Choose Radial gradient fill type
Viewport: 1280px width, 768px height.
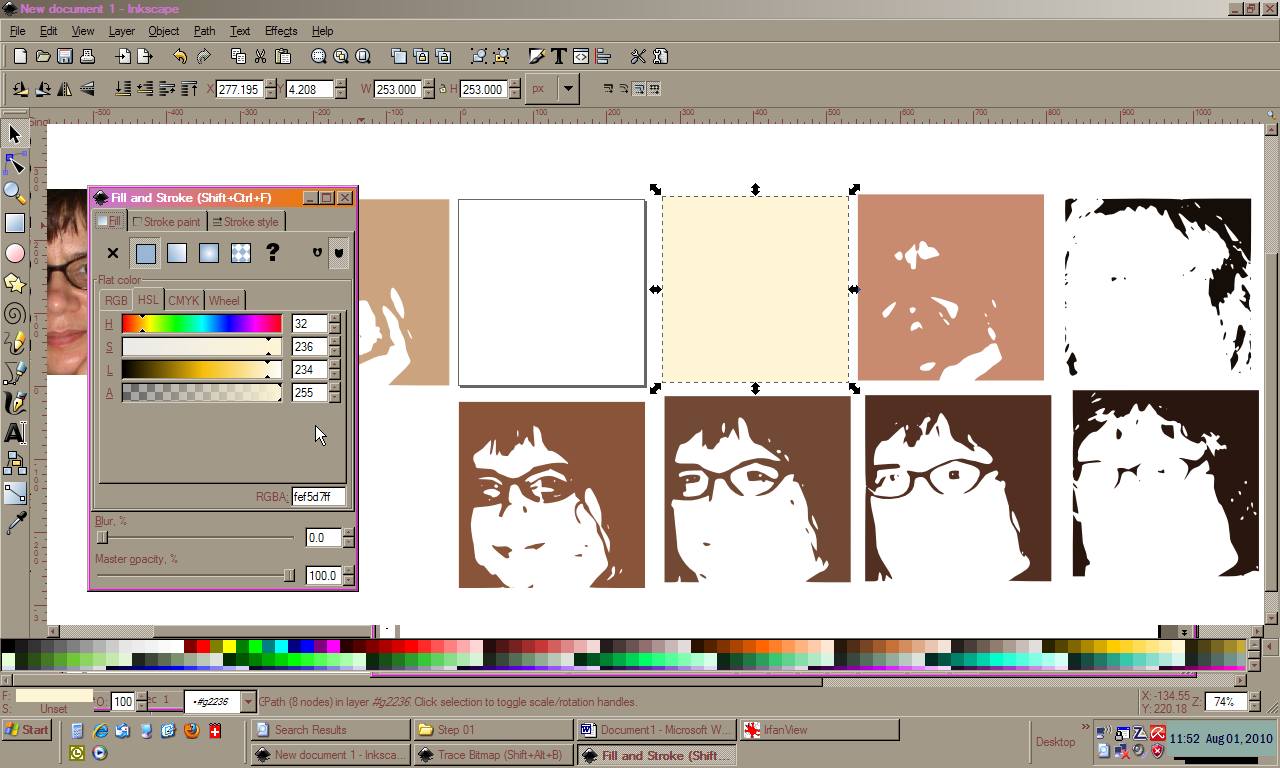(208, 253)
